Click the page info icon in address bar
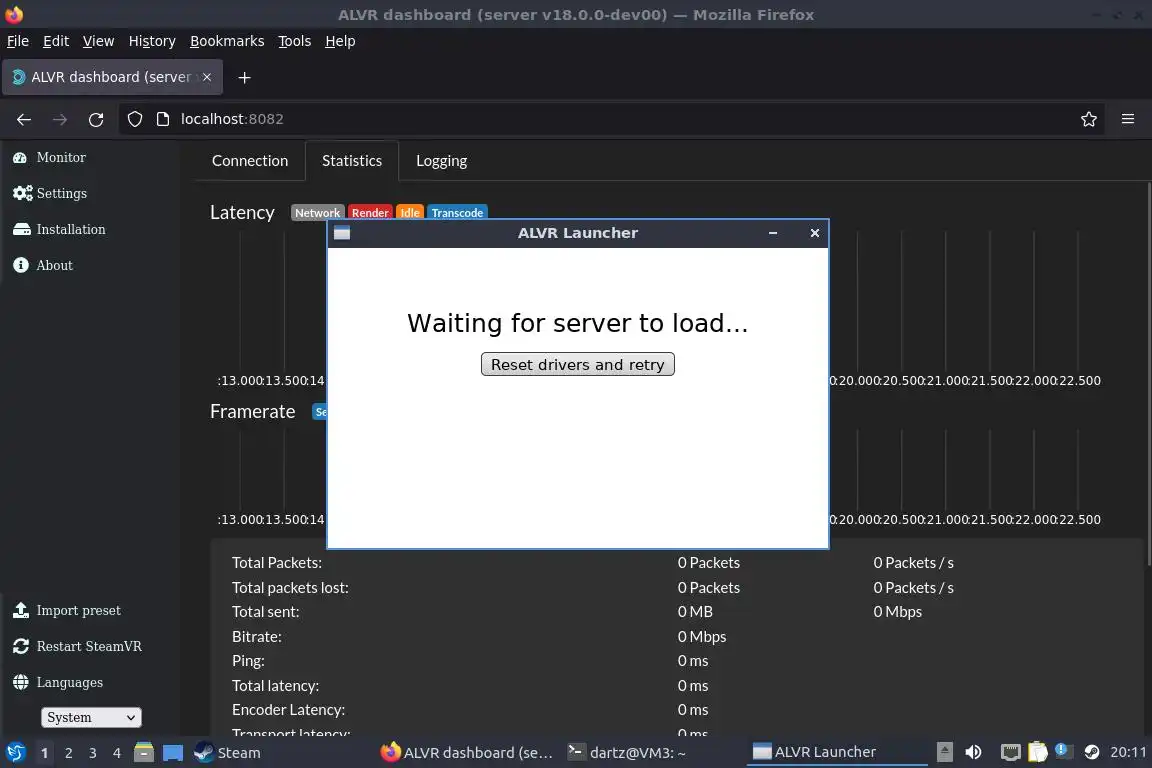This screenshot has height=768, width=1152. (x=163, y=119)
